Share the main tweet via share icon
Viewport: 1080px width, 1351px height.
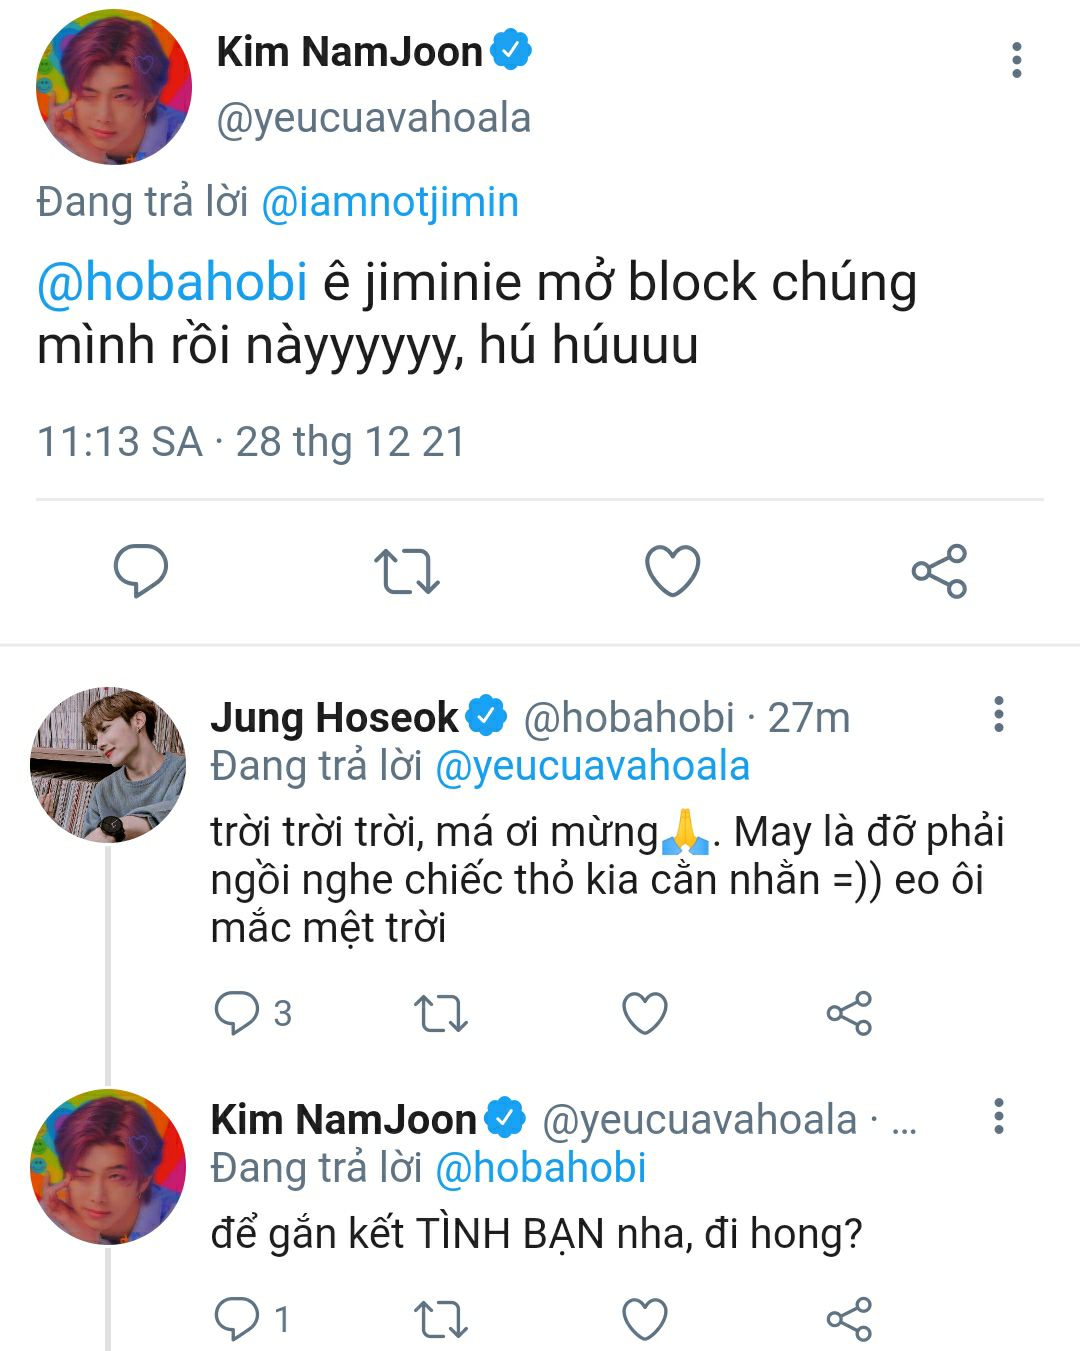[x=939, y=571]
